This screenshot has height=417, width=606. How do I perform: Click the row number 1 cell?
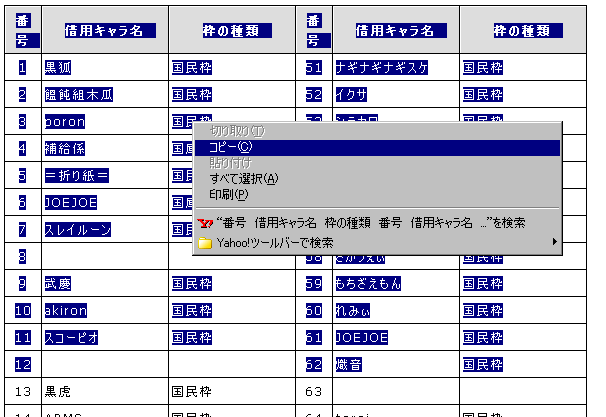tap(23, 68)
